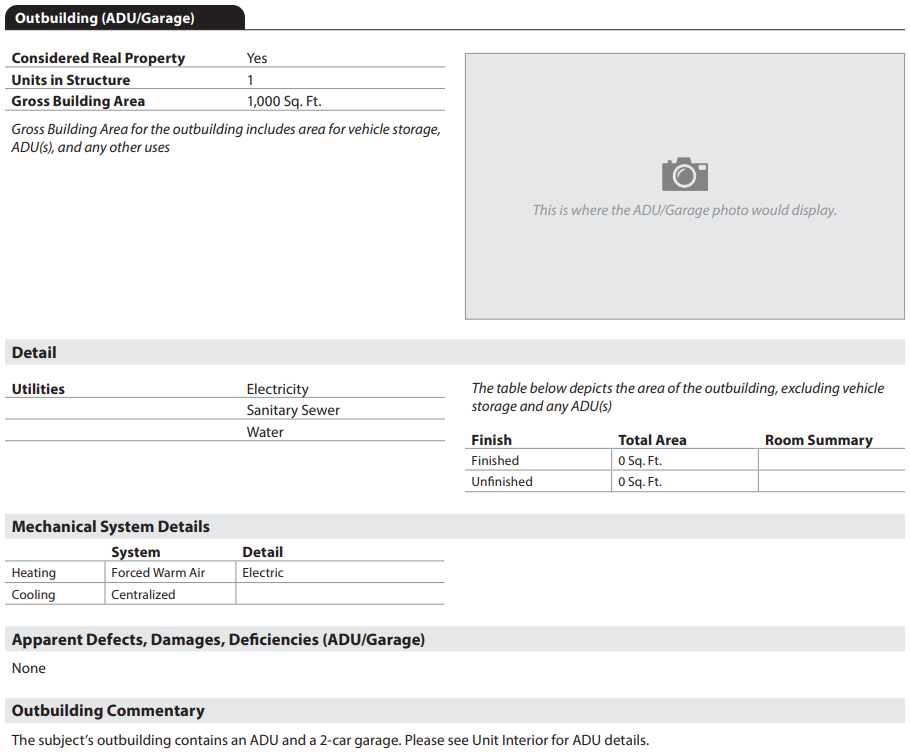
Task: Click the 'Unfinished' row label
Action: [502, 481]
